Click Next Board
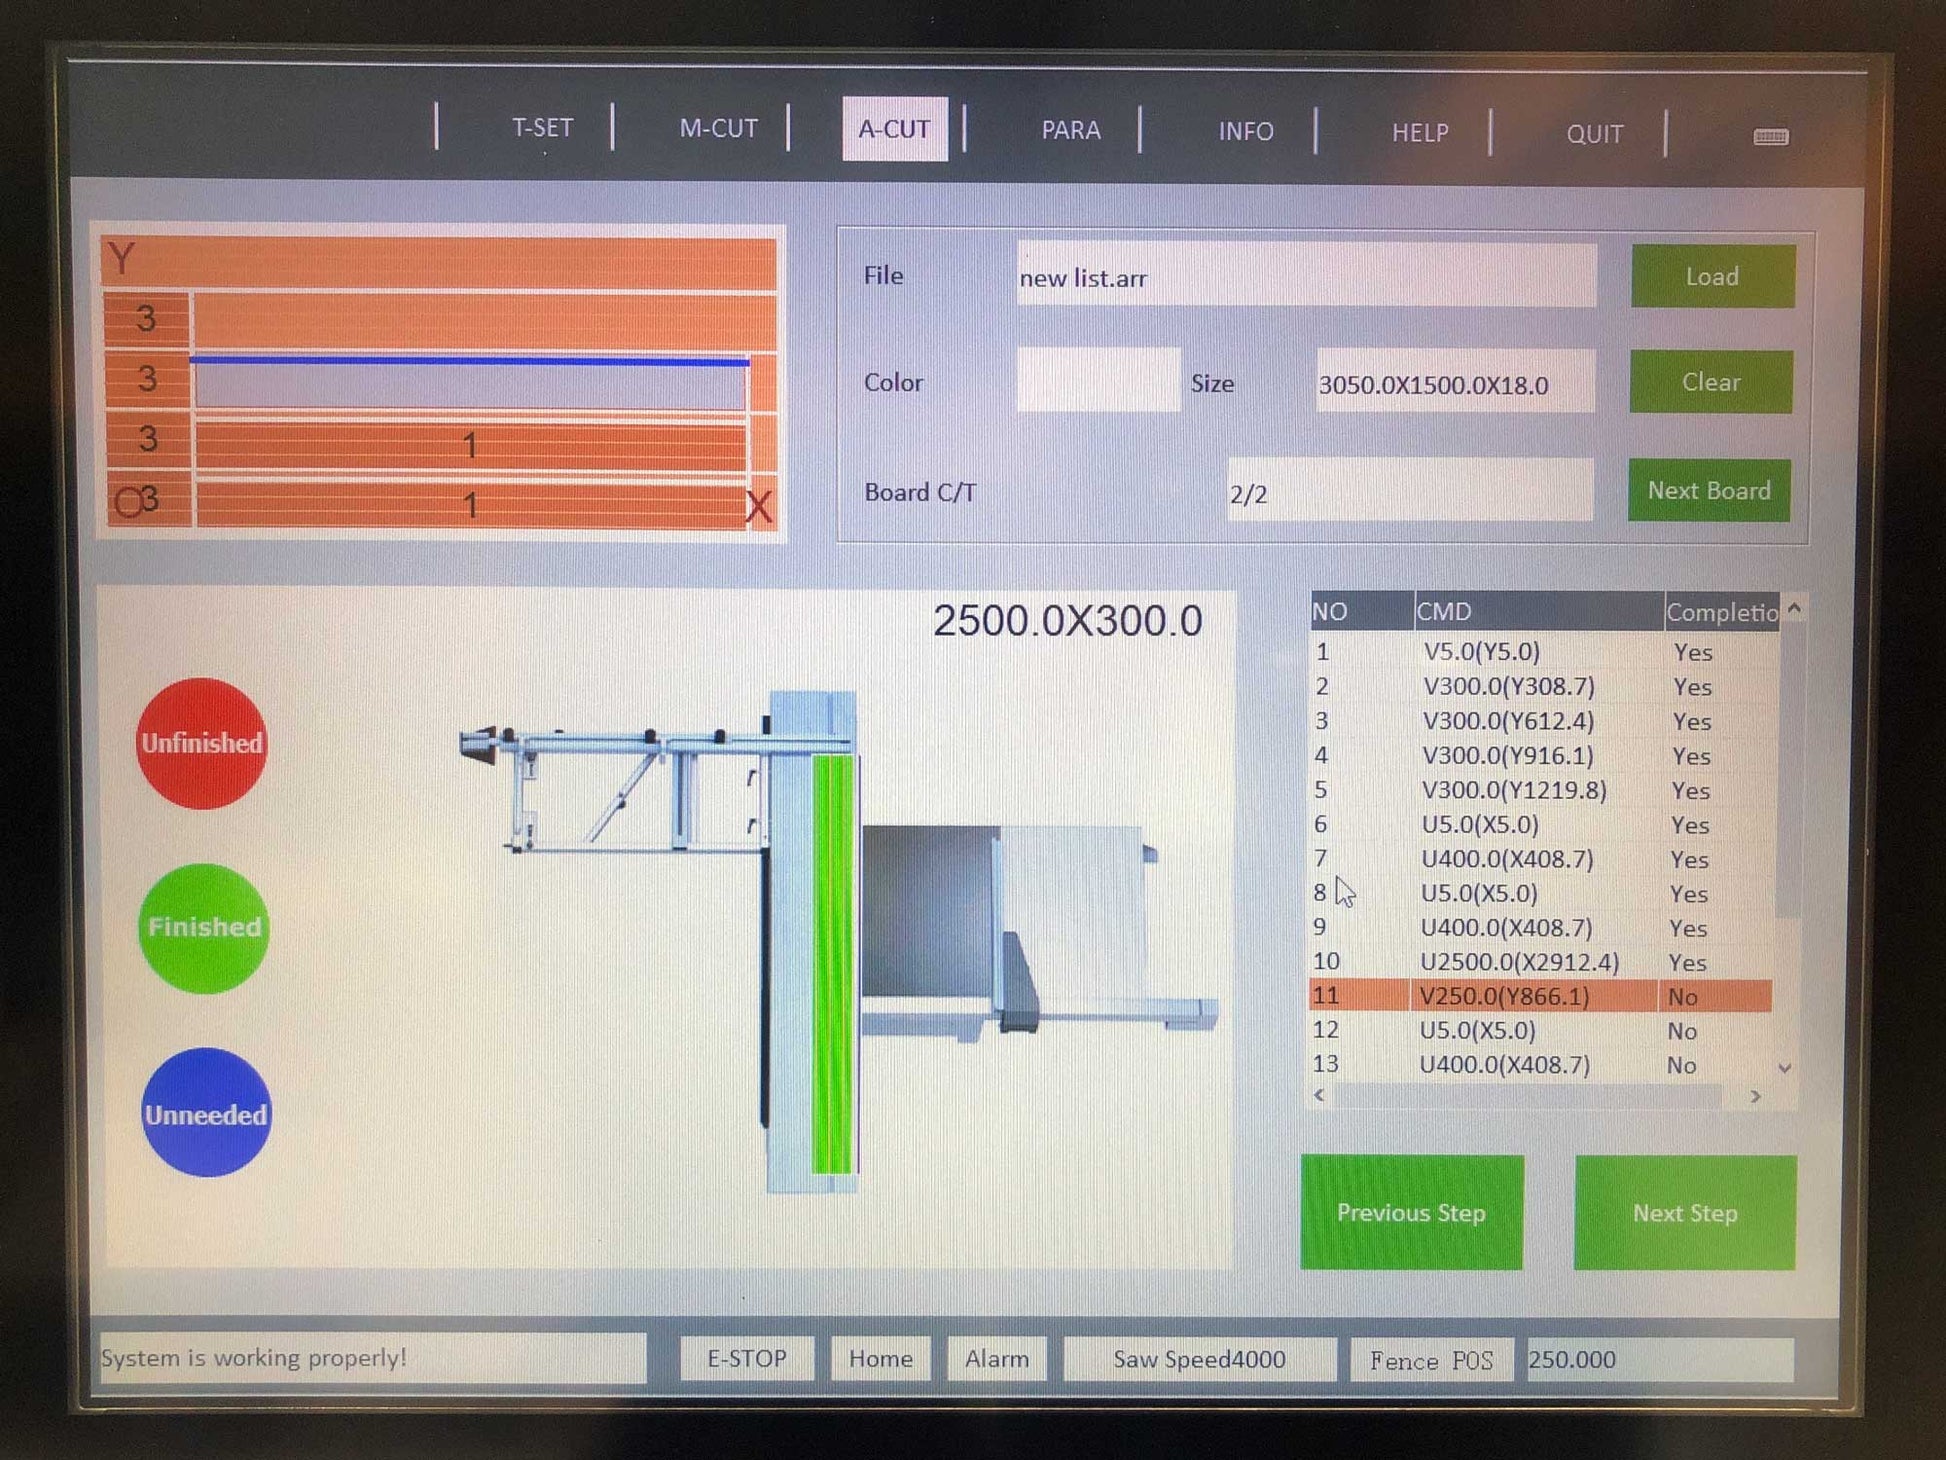 coord(1709,490)
